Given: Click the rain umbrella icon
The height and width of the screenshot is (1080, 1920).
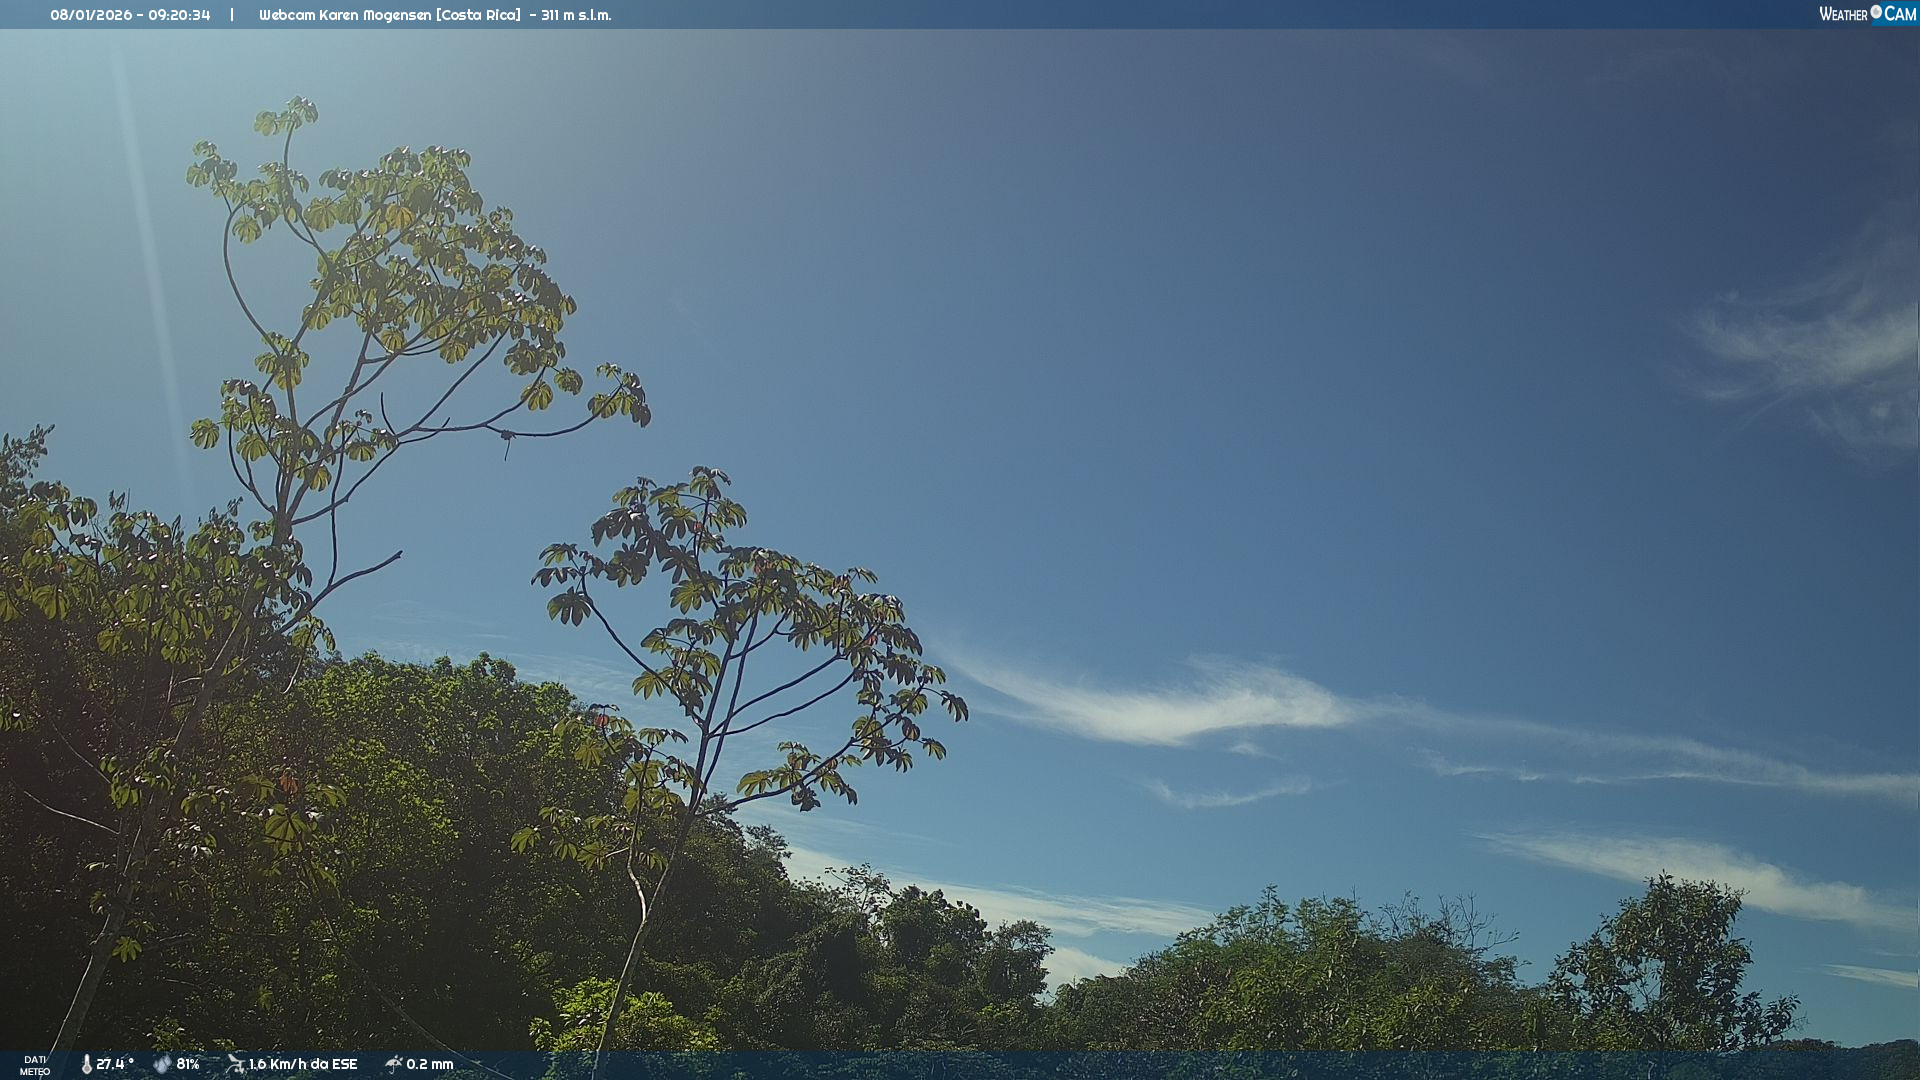Looking at the screenshot, I should click(393, 1064).
